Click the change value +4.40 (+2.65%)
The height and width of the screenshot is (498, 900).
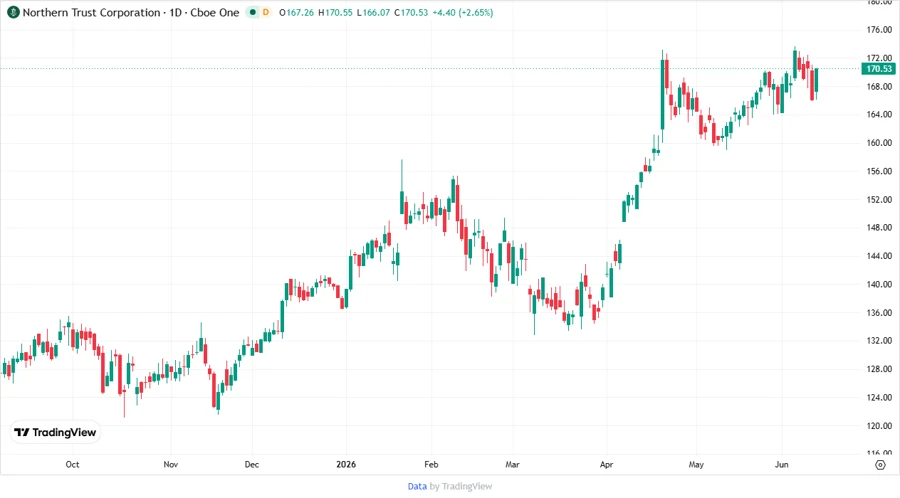point(463,12)
